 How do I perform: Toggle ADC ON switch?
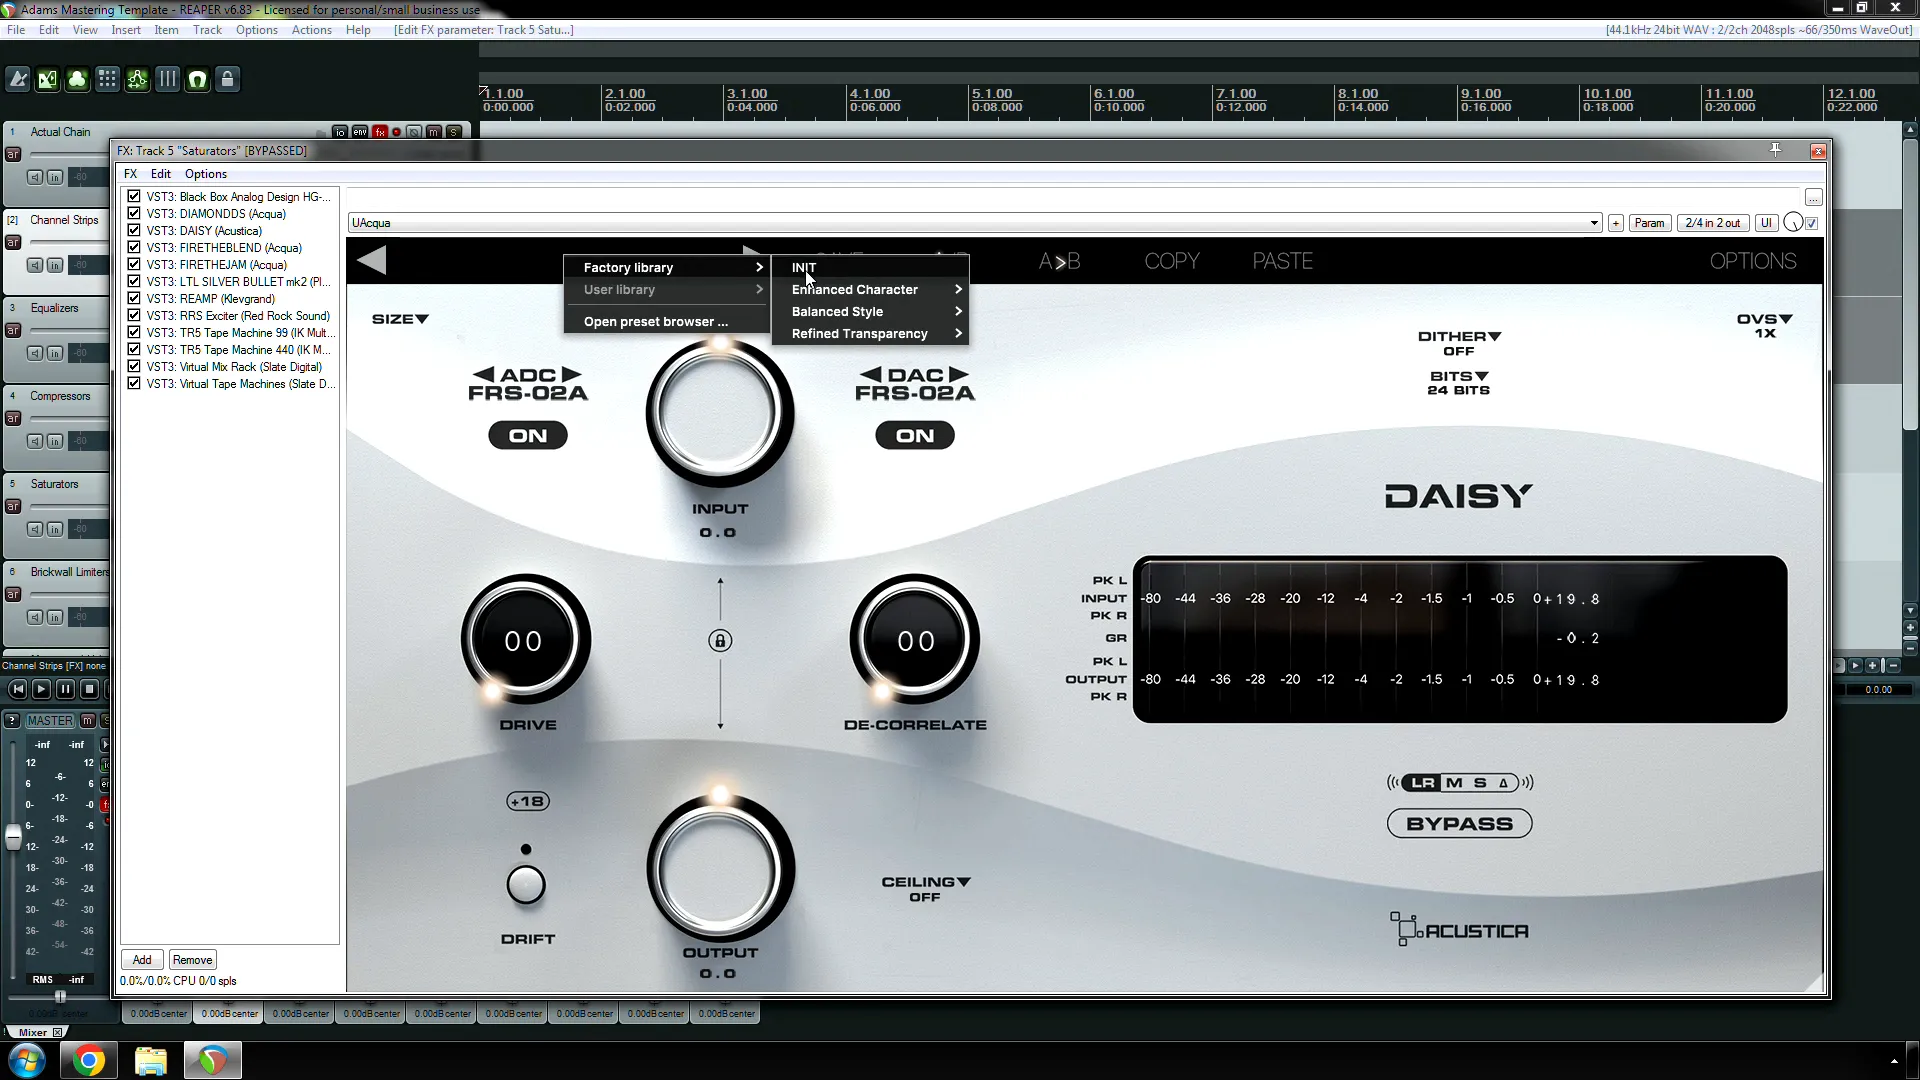tap(528, 435)
